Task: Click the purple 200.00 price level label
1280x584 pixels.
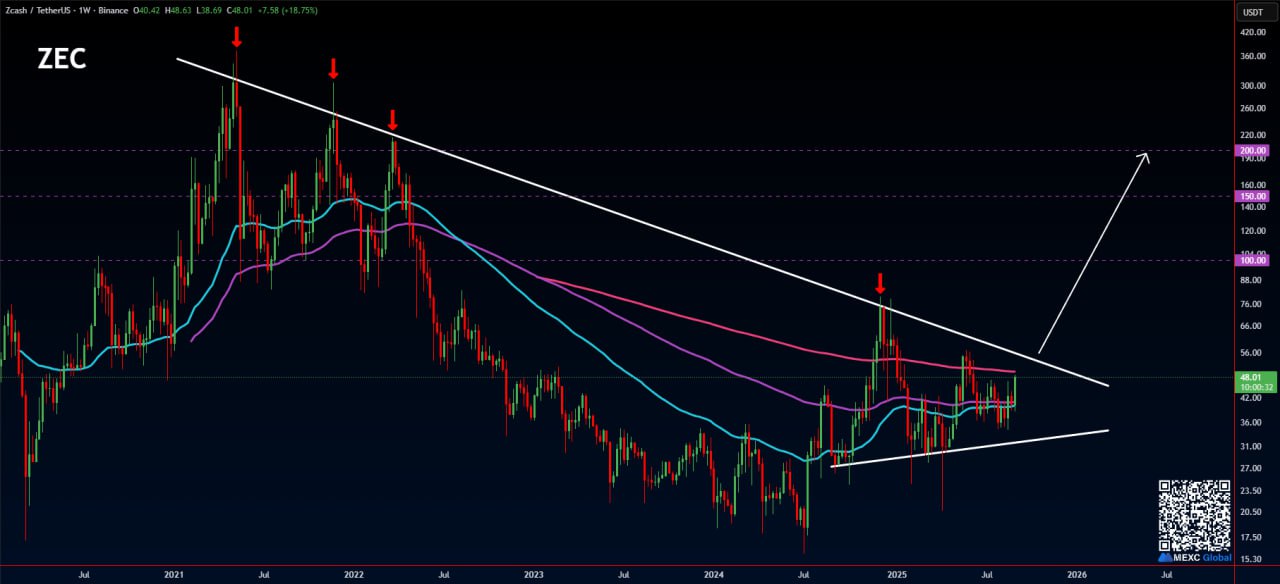Action: 1252,151
